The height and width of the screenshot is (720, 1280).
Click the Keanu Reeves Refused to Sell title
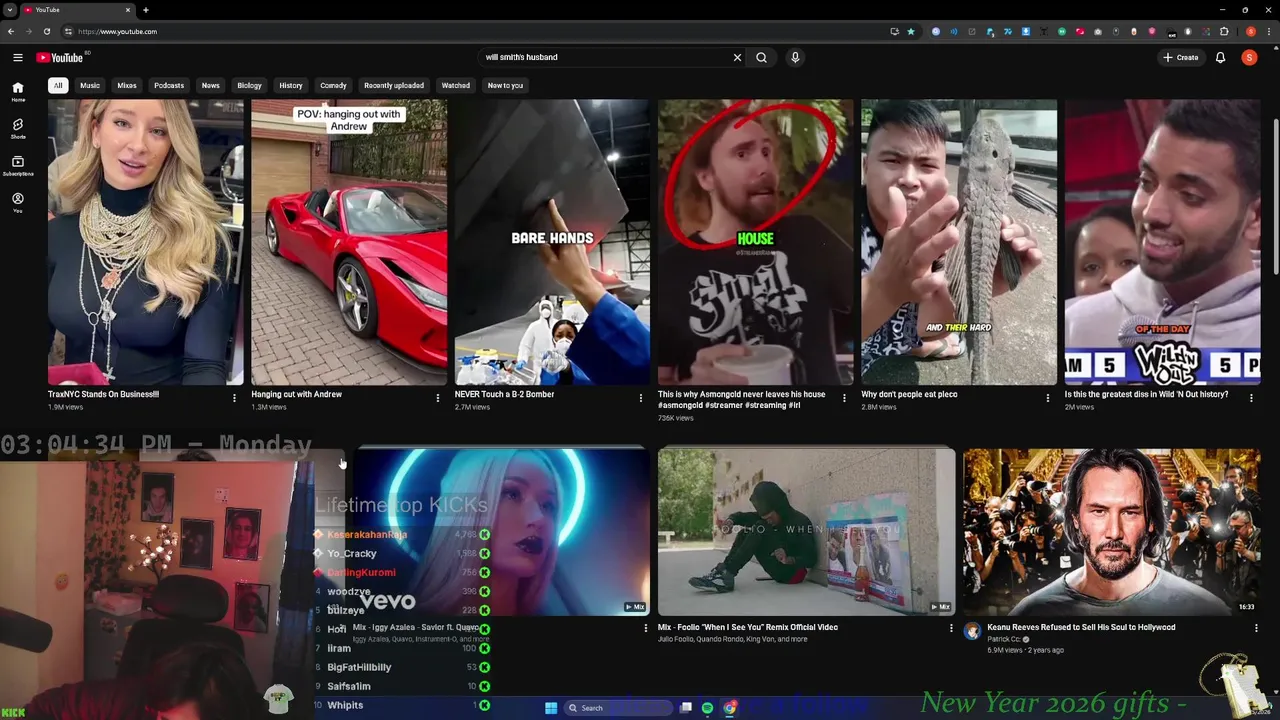click(x=1081, y=627)
